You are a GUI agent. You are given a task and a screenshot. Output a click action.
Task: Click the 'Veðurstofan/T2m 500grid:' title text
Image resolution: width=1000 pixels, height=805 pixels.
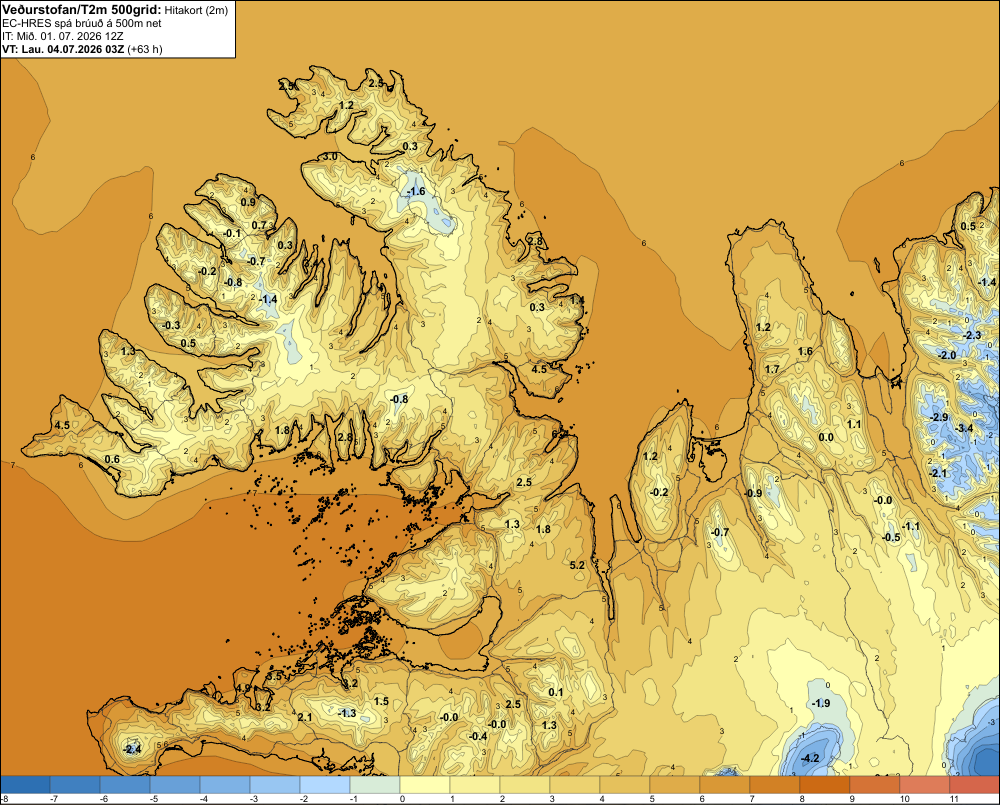click(x=82, y=9)
